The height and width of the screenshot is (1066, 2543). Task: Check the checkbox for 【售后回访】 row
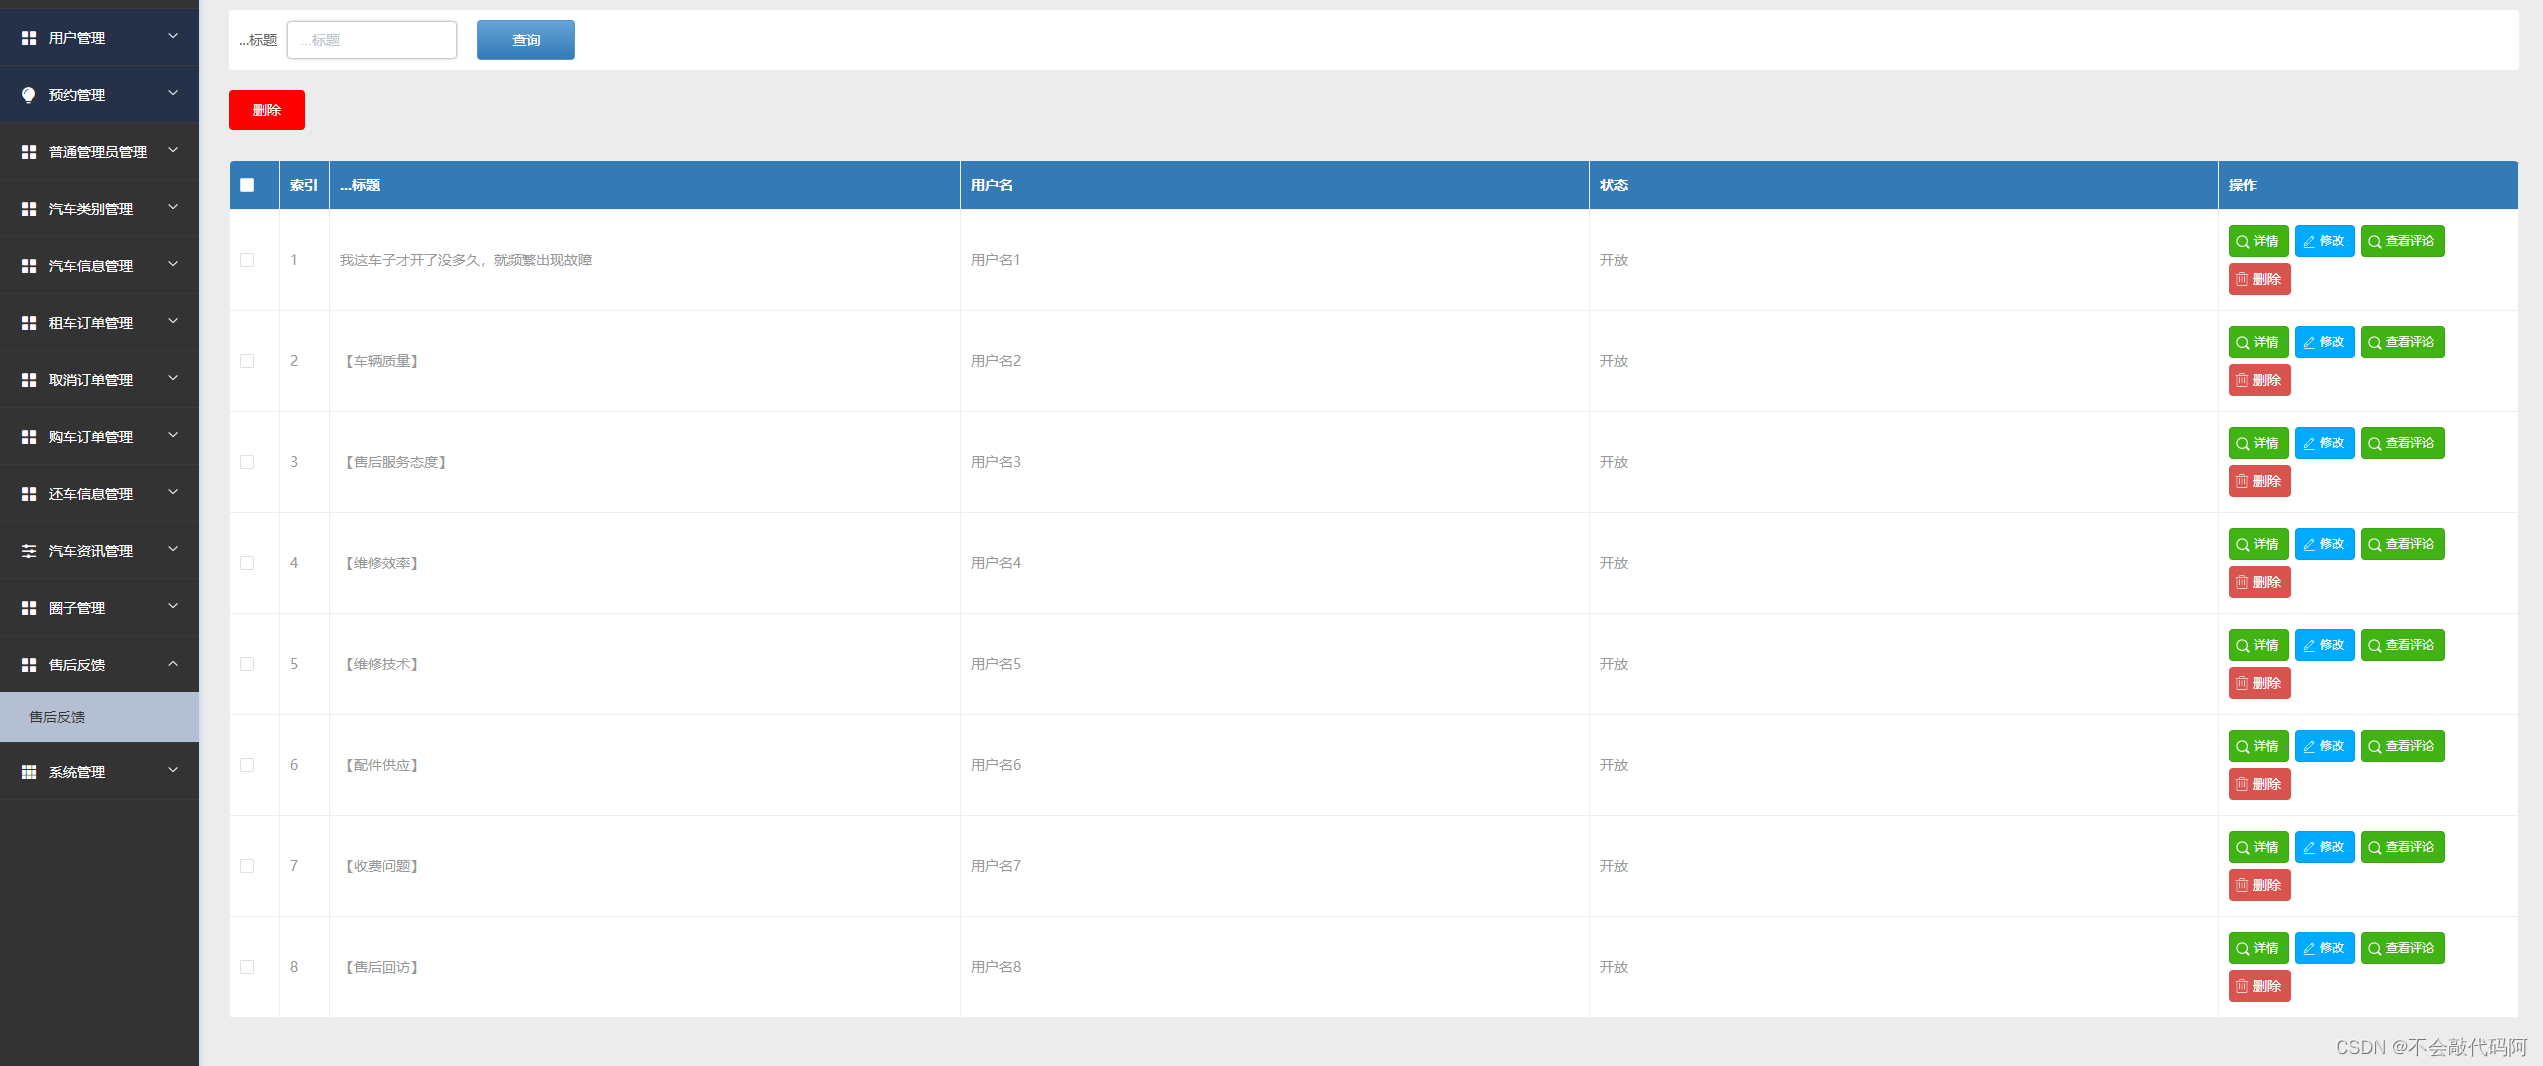pos(247,967)
